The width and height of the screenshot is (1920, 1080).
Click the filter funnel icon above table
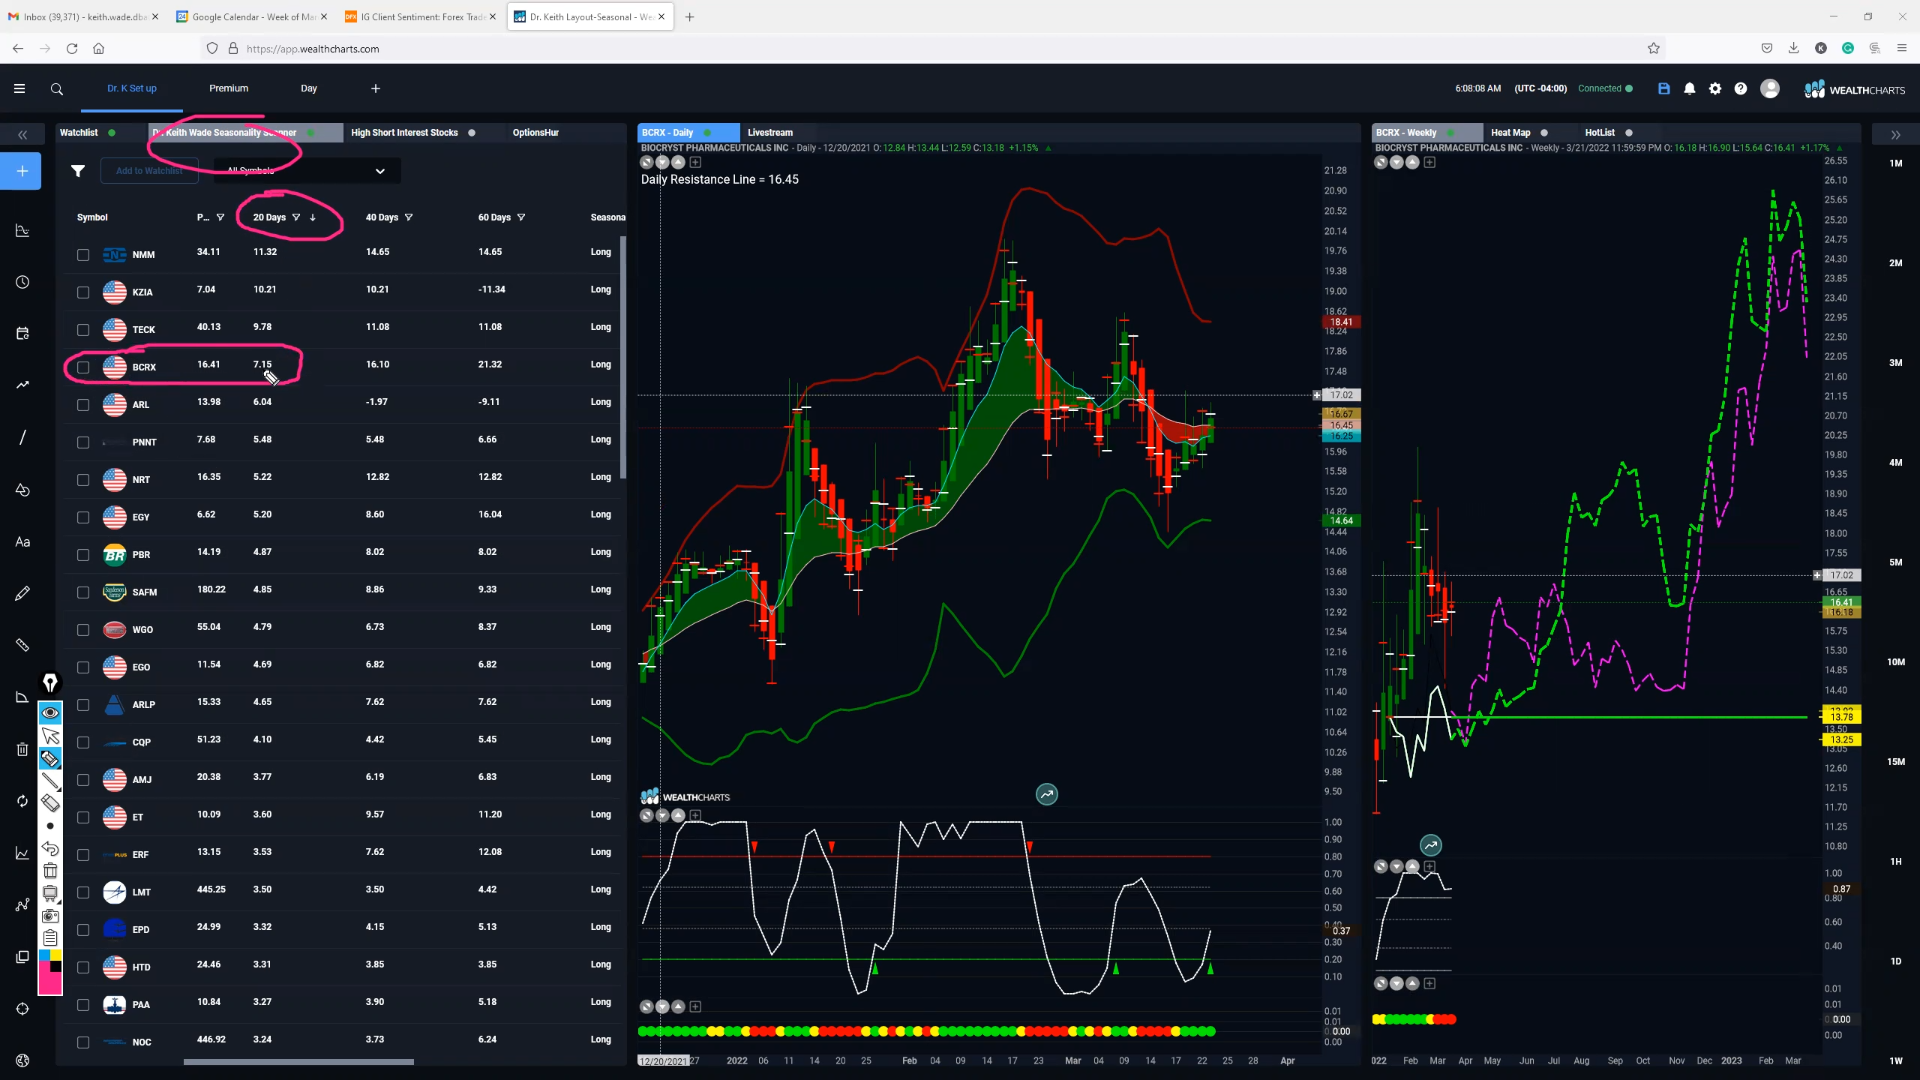(78, 171)
